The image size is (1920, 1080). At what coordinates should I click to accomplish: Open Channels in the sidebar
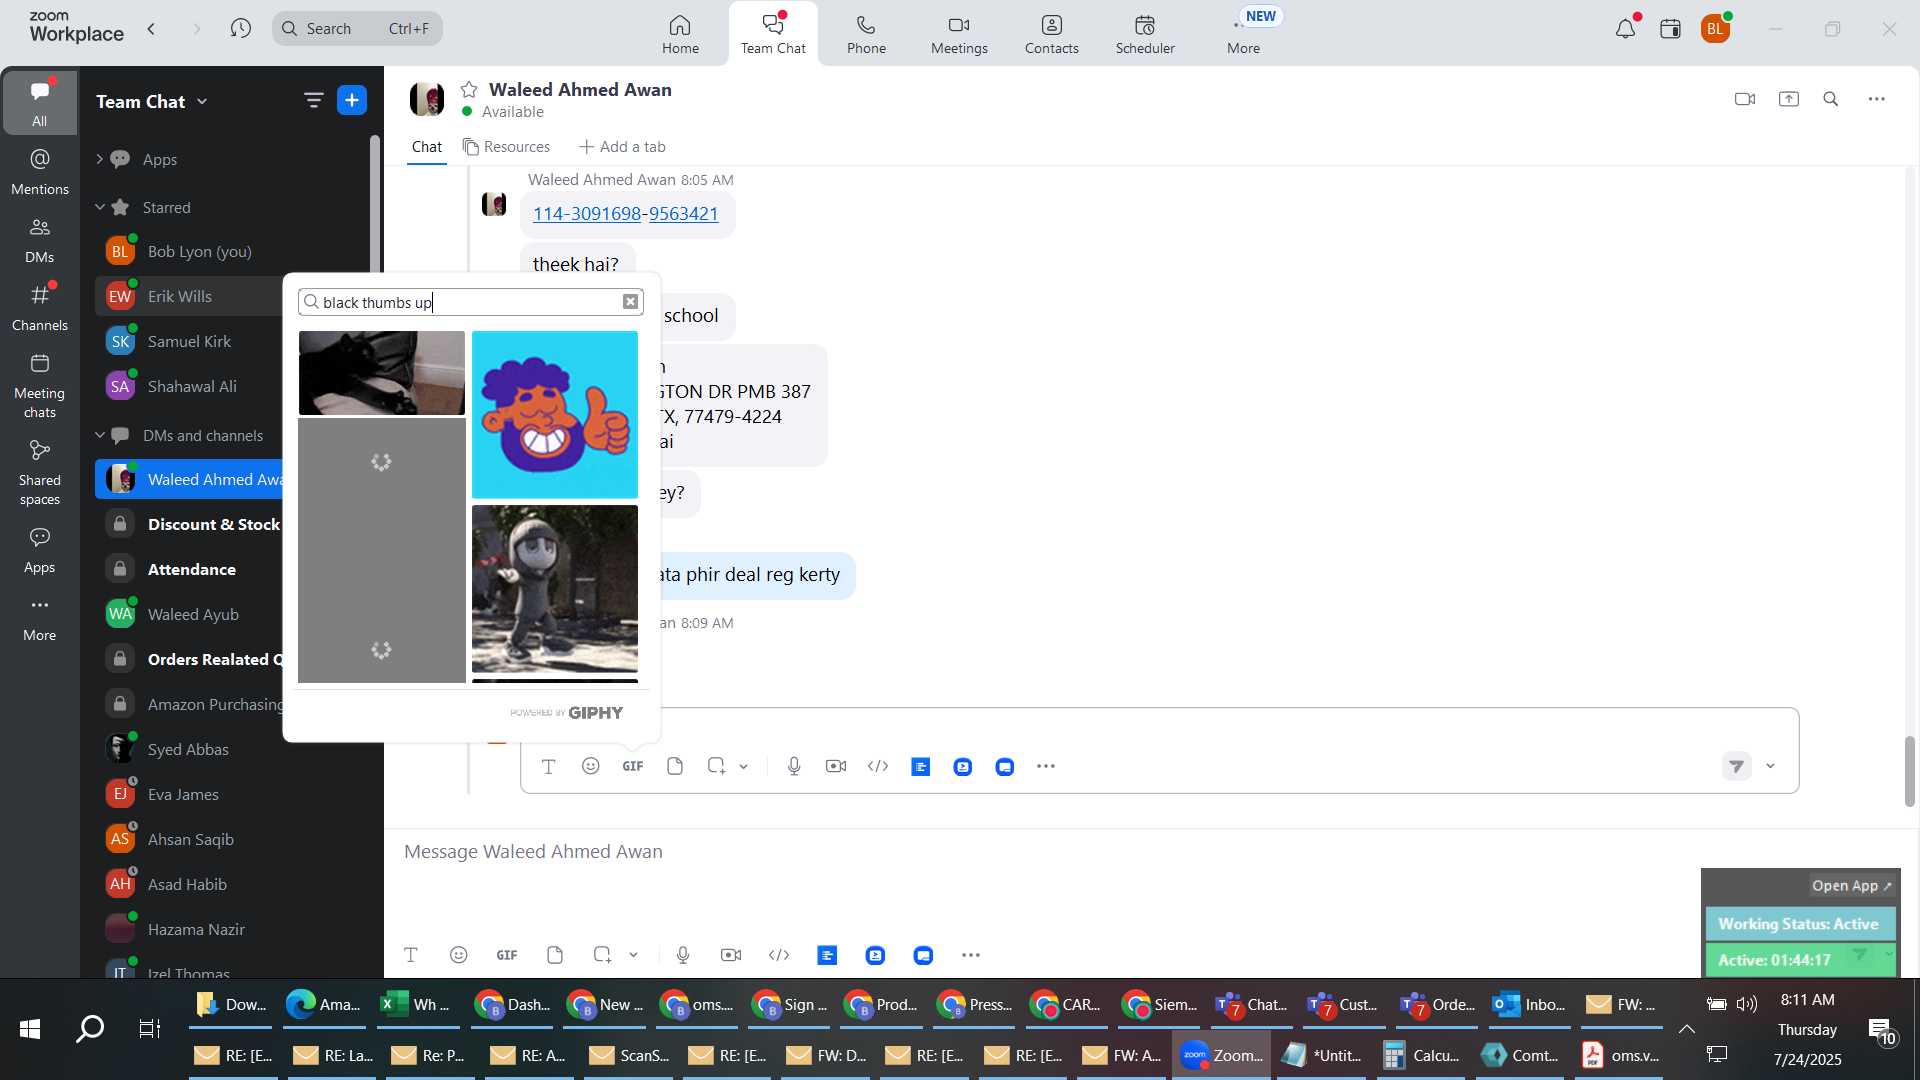(40, 308)
